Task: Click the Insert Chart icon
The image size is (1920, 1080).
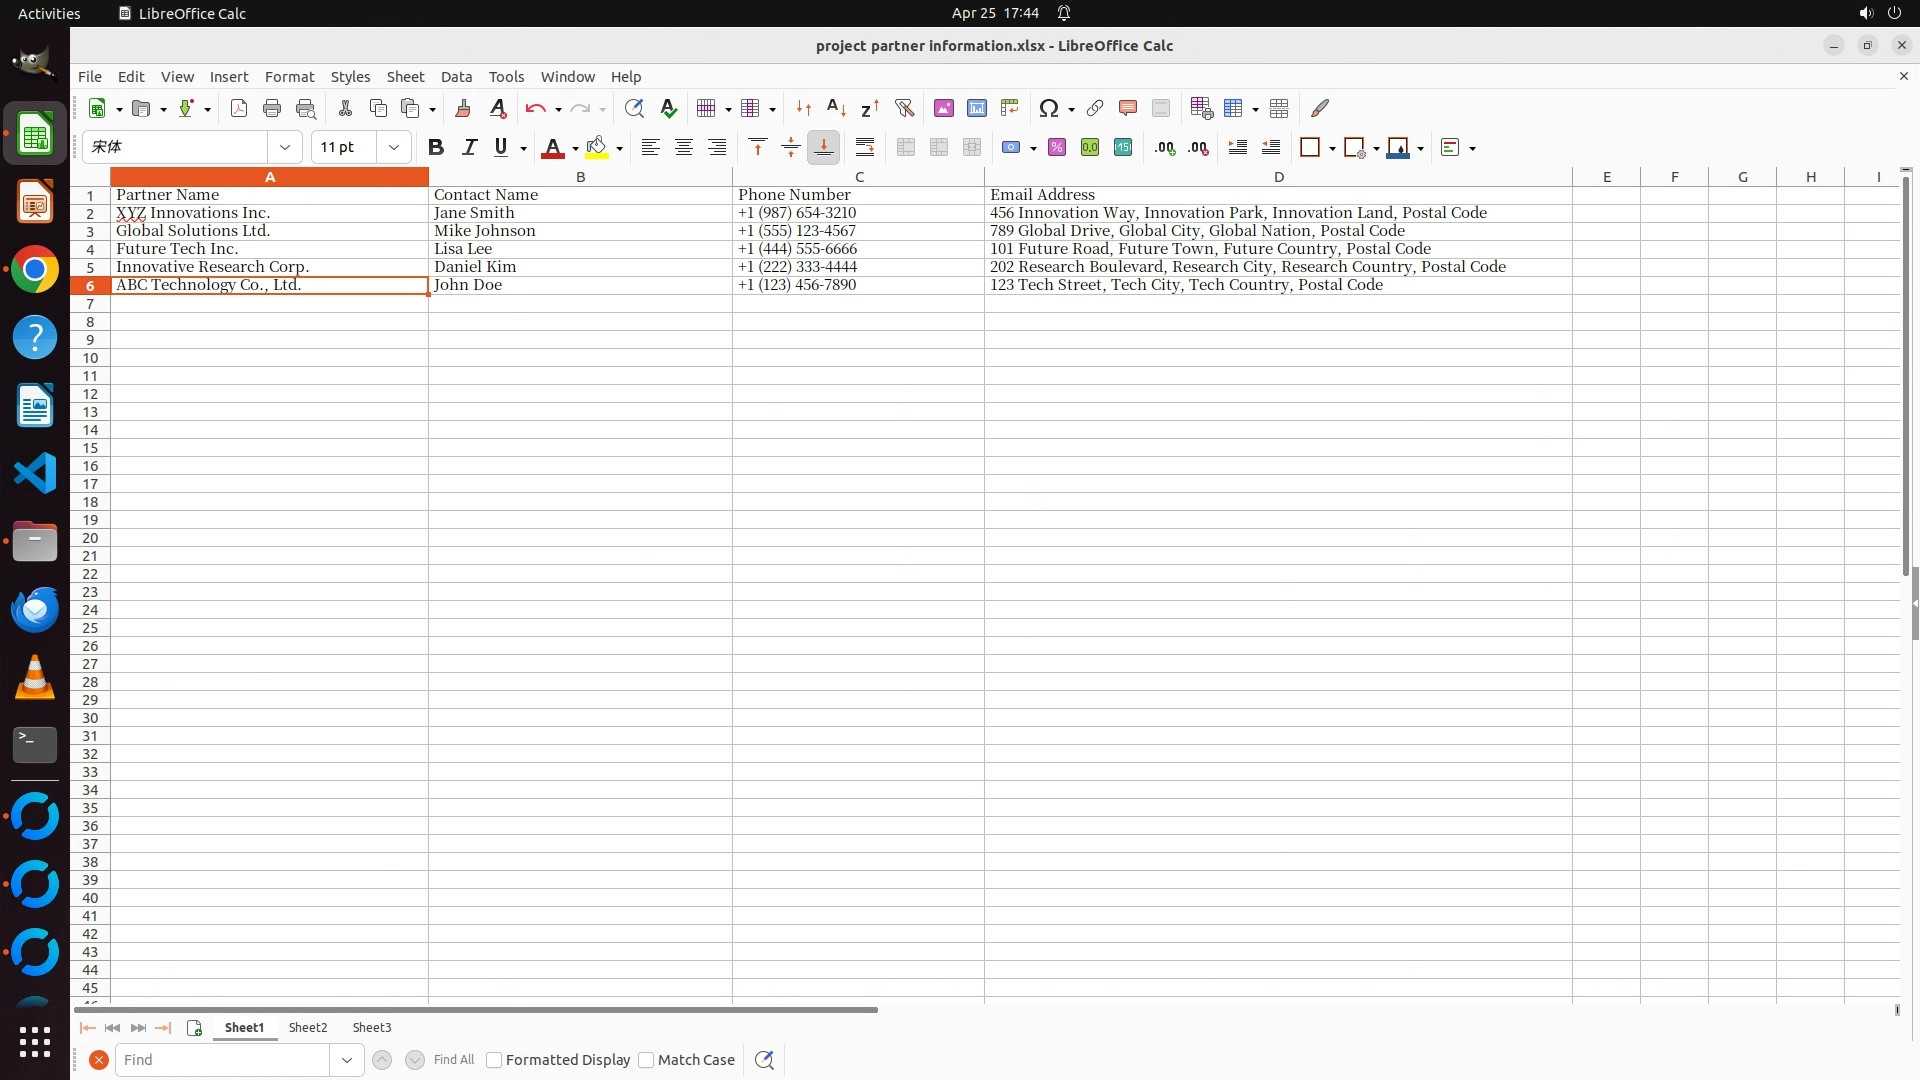Action: pos(976,108)
